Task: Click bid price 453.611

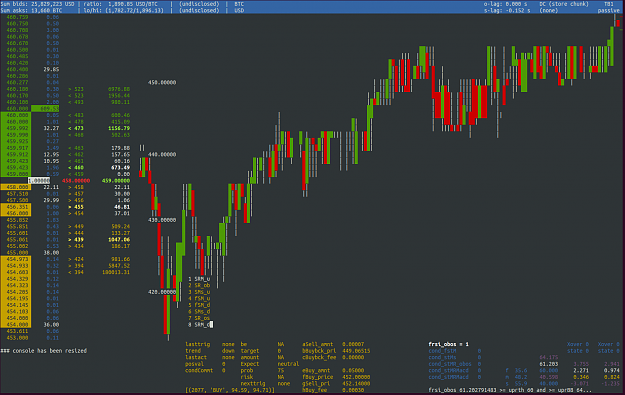Action: pos(17,331)
